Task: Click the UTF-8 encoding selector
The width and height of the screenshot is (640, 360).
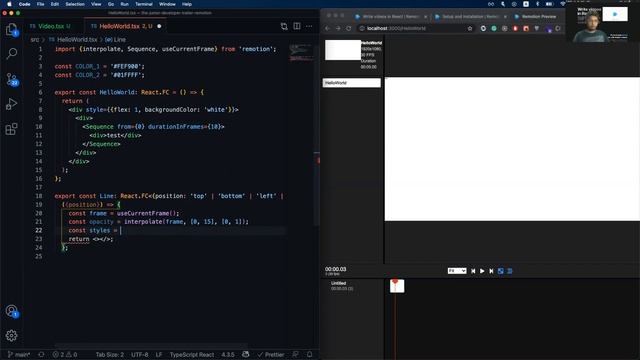Action: click(x=140, y=355)
